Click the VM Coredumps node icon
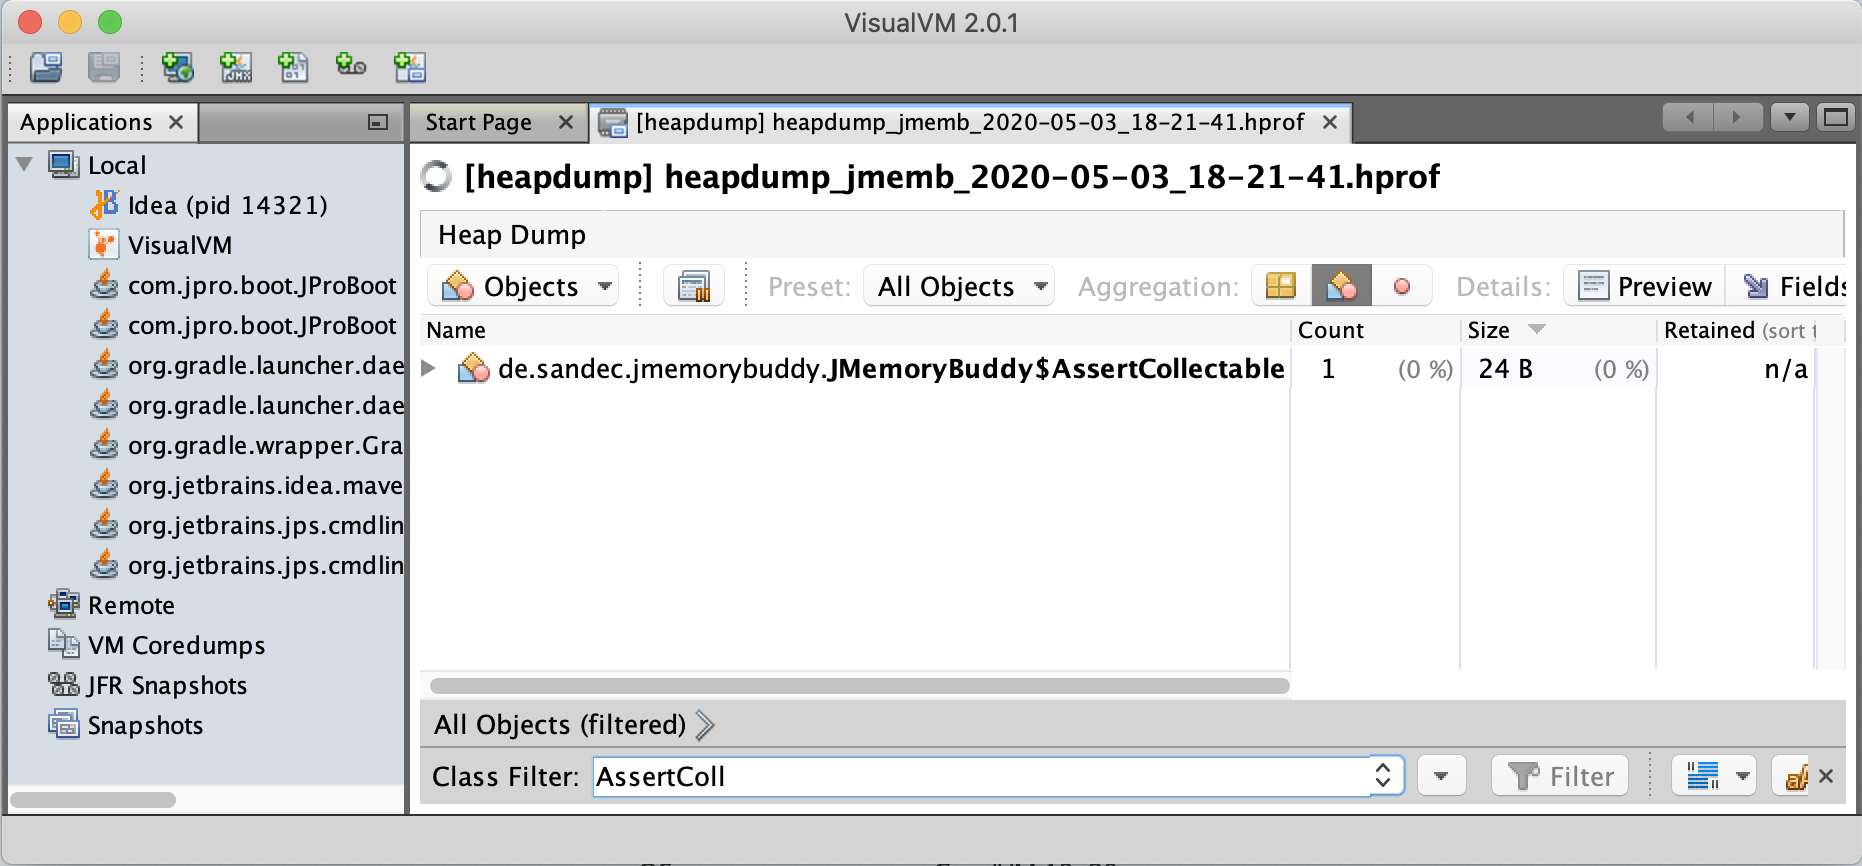This screenshot has height=866, width=1862. pos(64,644)
